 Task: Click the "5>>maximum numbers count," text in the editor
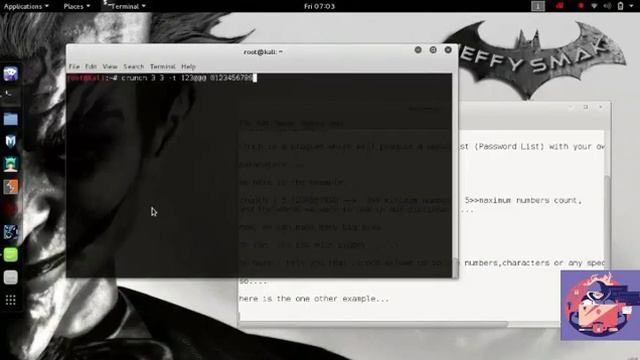523,200
